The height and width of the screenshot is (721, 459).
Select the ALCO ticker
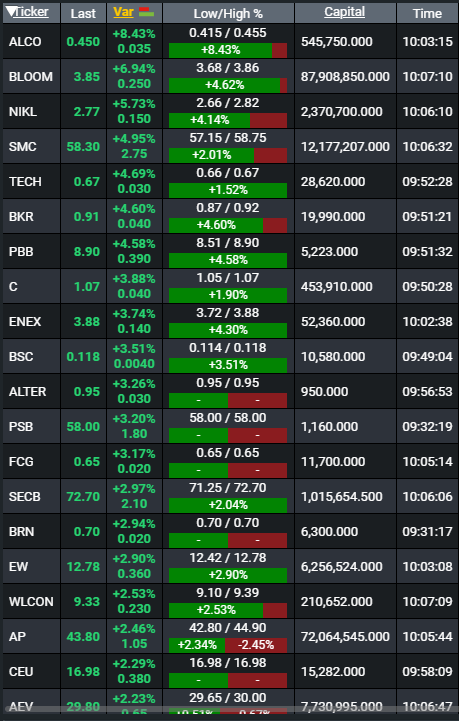pos(25,41)
